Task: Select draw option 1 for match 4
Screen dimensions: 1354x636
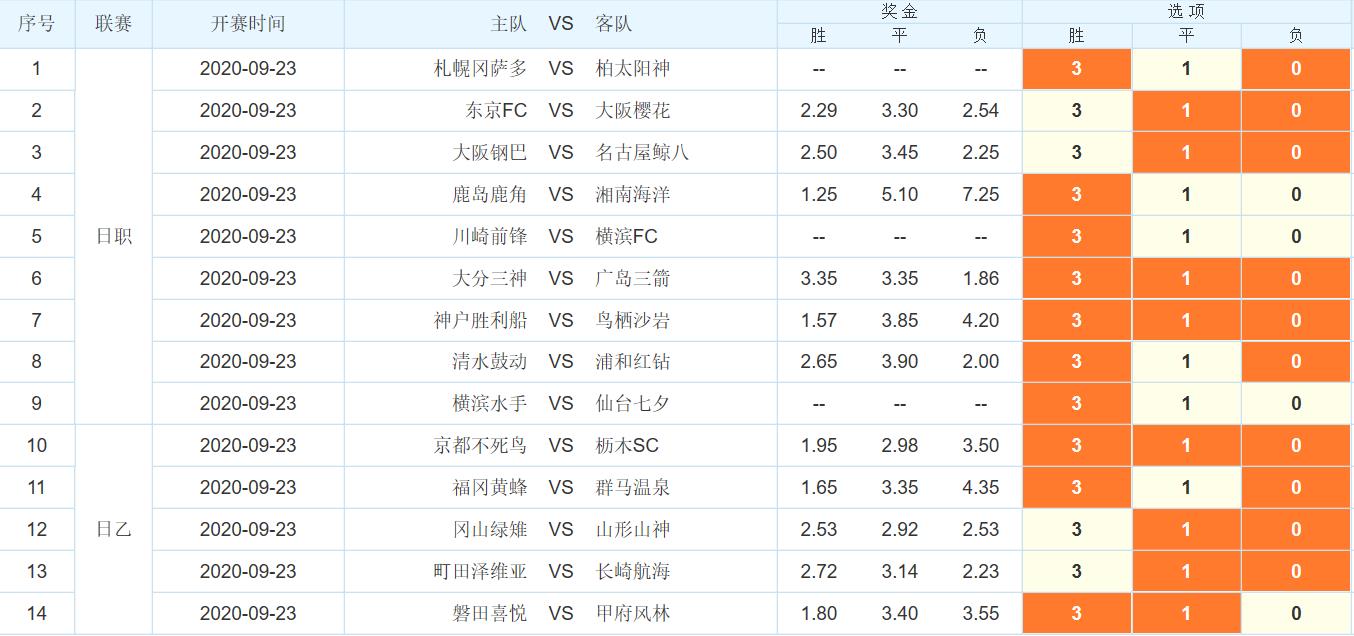Action: pos(1186,195)
